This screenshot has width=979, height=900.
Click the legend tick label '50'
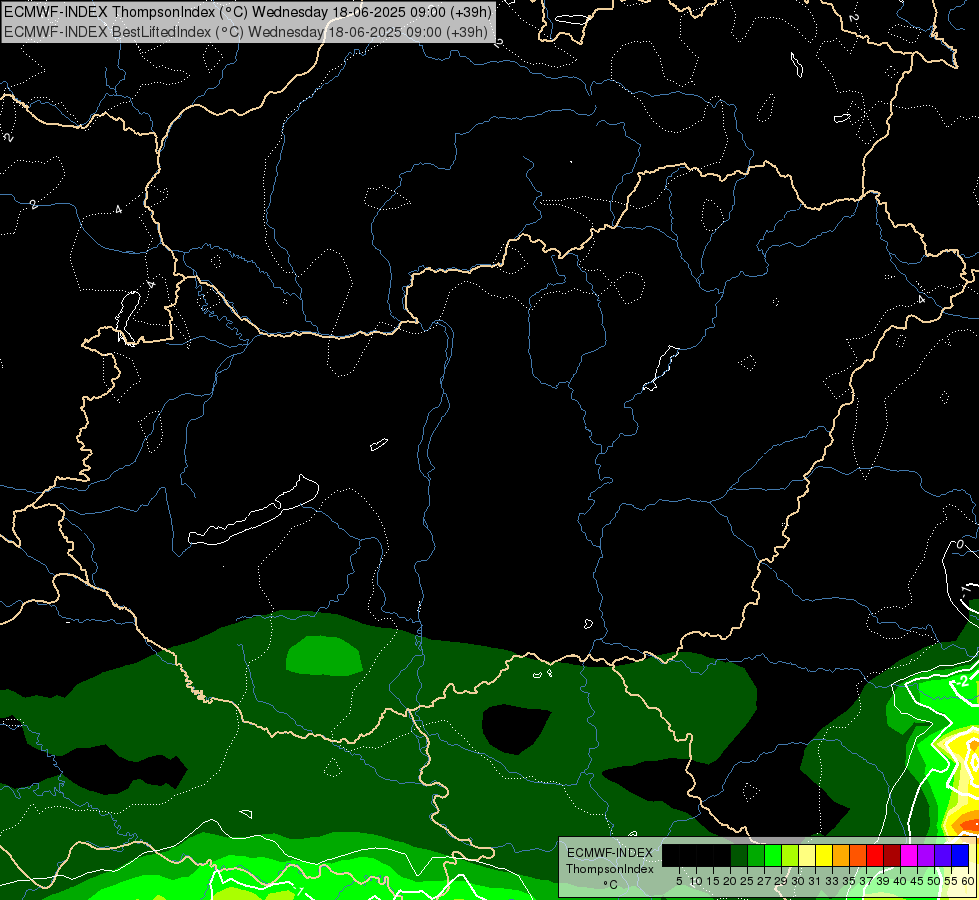tap(935, 881)
